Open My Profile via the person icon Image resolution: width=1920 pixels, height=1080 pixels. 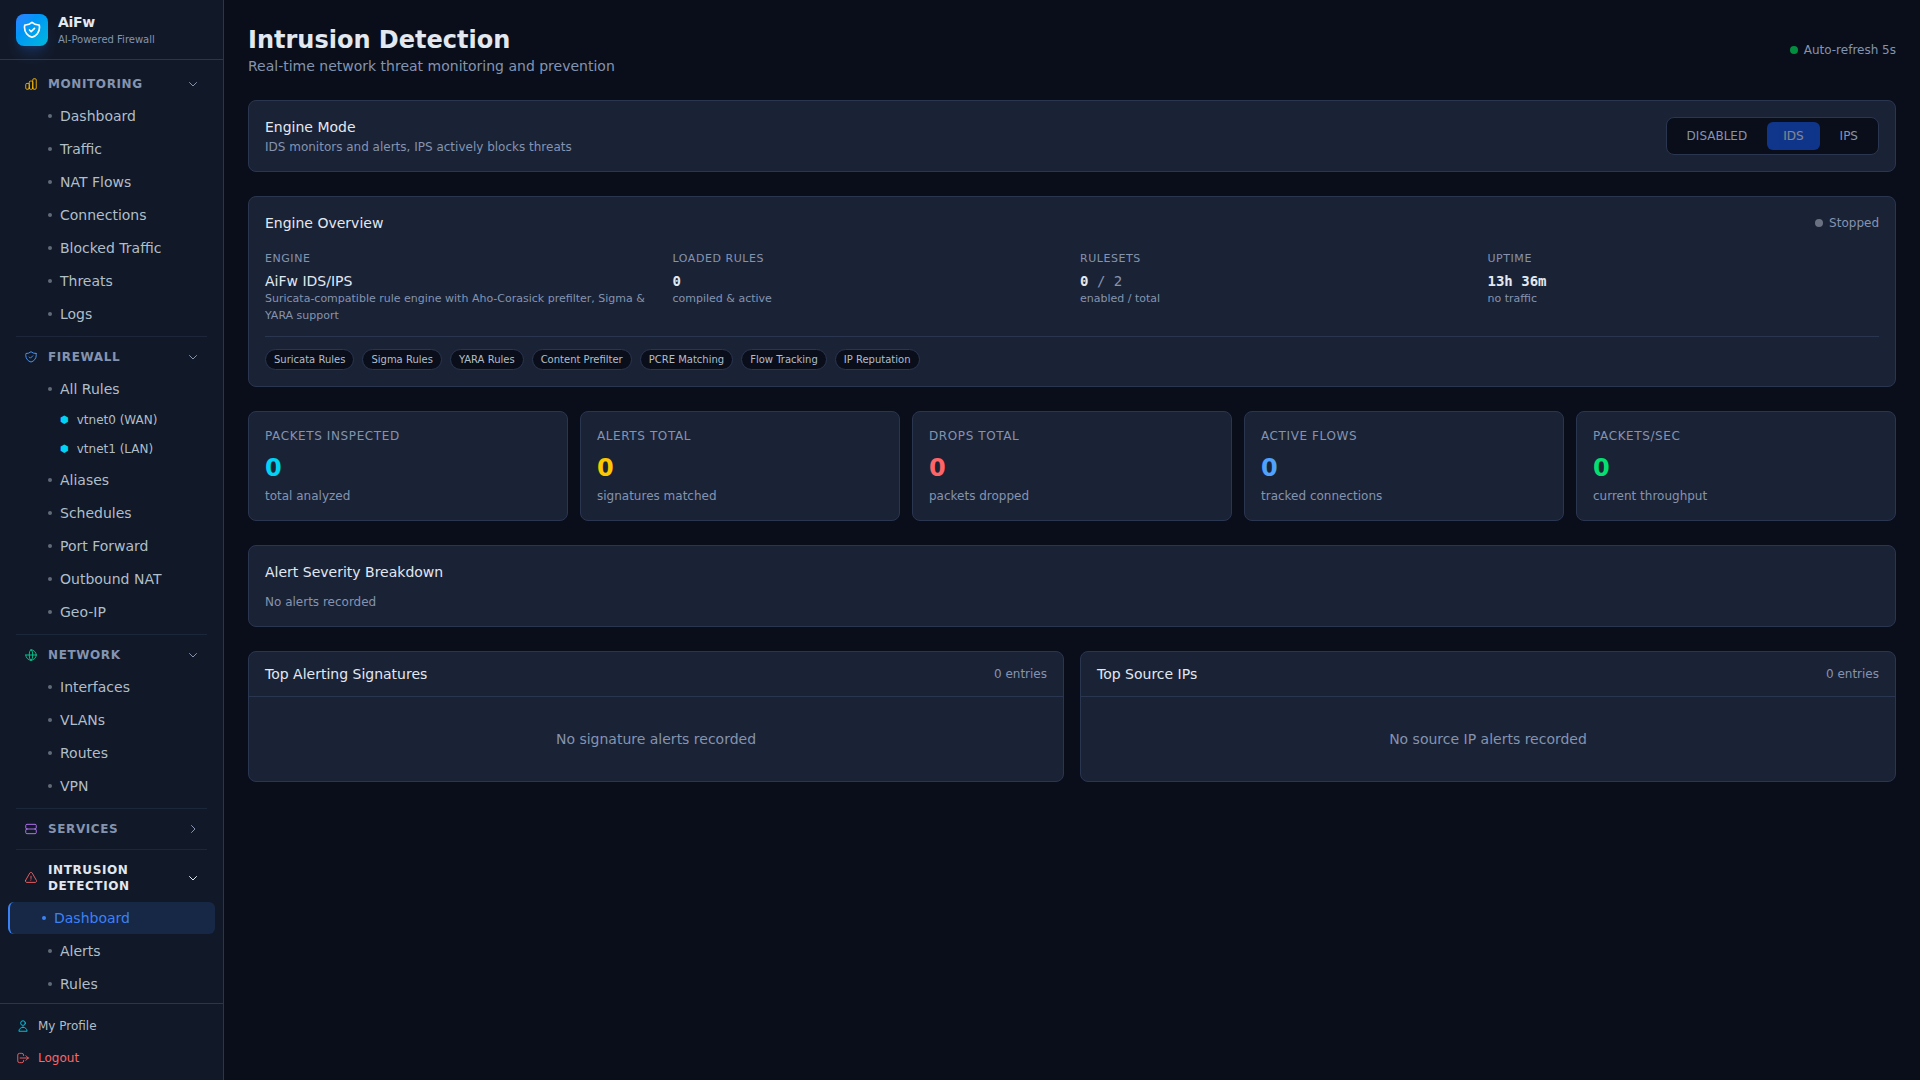tap(21, 1025)
